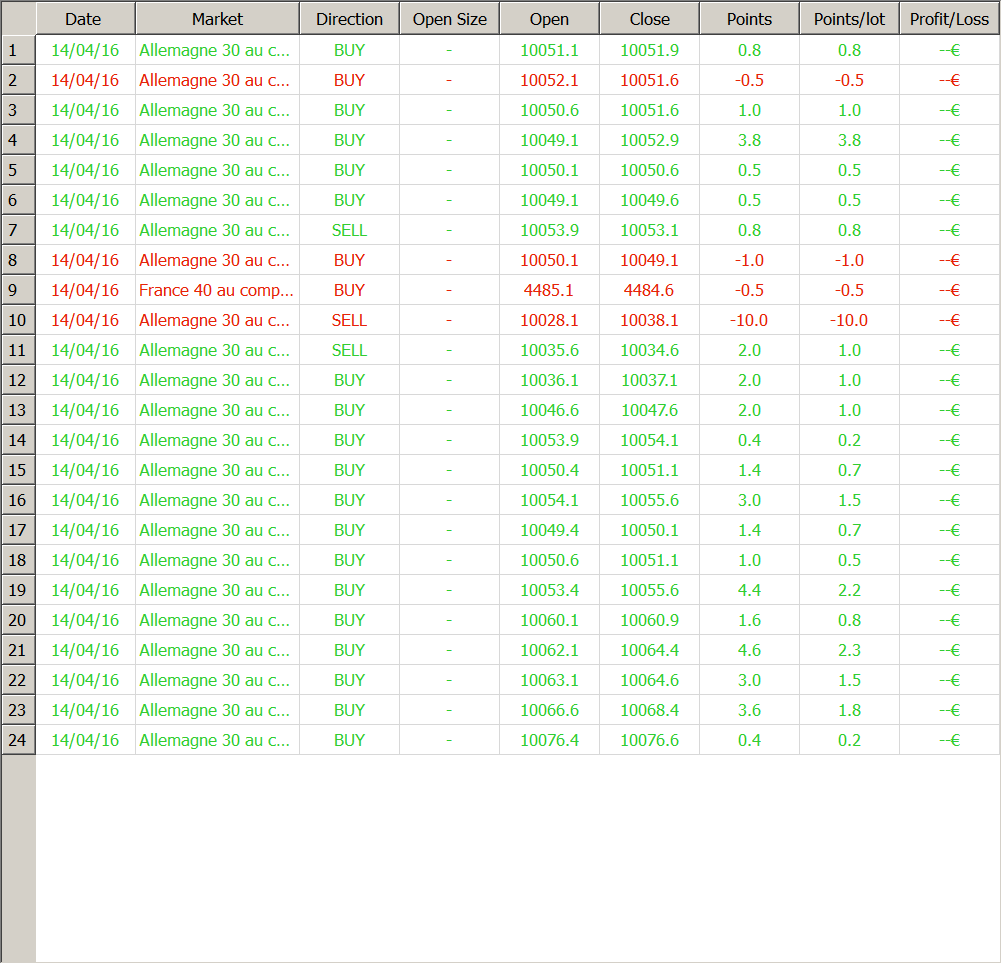The height and width of the screenshot is (964, 1002).
Task: Click open price 10051.1 in row 1
Action: point(550,50)
